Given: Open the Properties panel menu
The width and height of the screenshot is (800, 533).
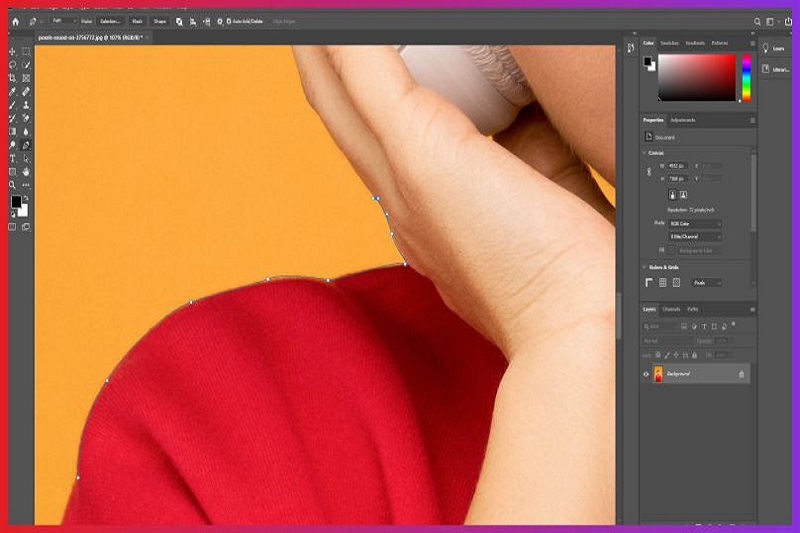Looking at the screenshot, I should click(752, 120).
